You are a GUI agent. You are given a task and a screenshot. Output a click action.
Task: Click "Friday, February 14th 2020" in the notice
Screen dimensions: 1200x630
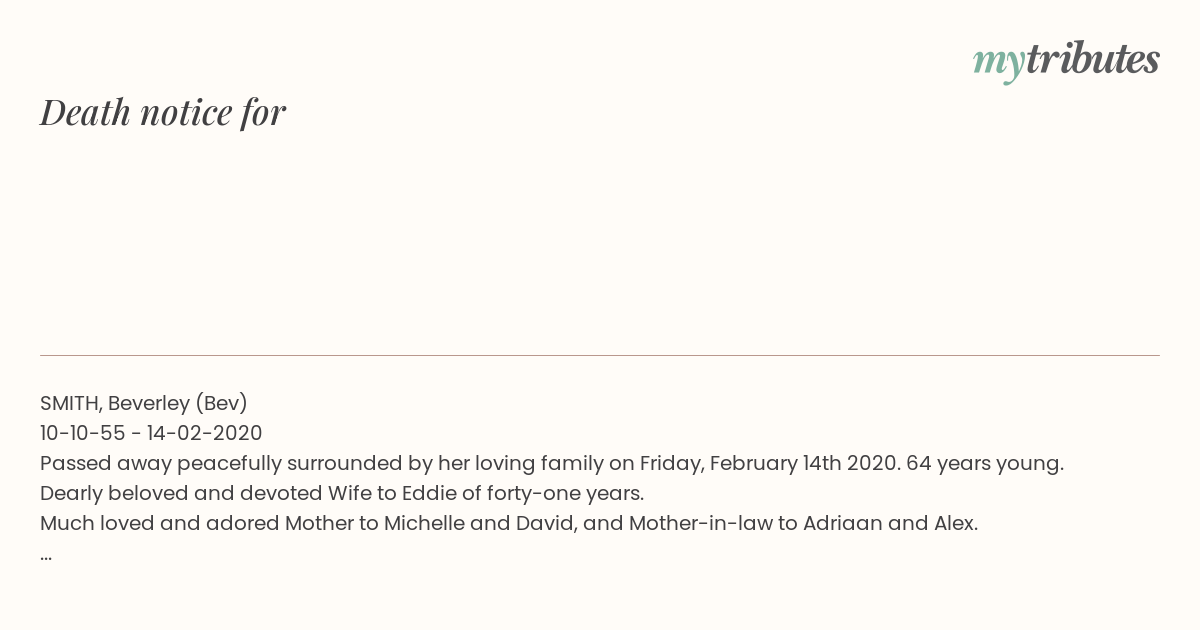pos(770,464)
